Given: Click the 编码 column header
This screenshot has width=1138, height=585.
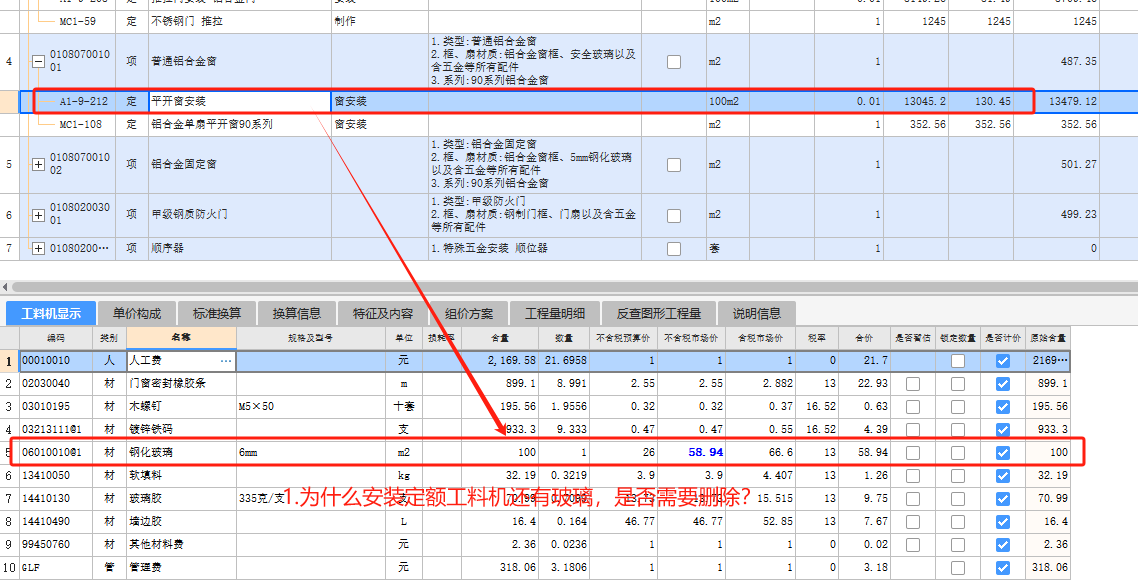Looking at the screenshot, I should tap(56, 338).
